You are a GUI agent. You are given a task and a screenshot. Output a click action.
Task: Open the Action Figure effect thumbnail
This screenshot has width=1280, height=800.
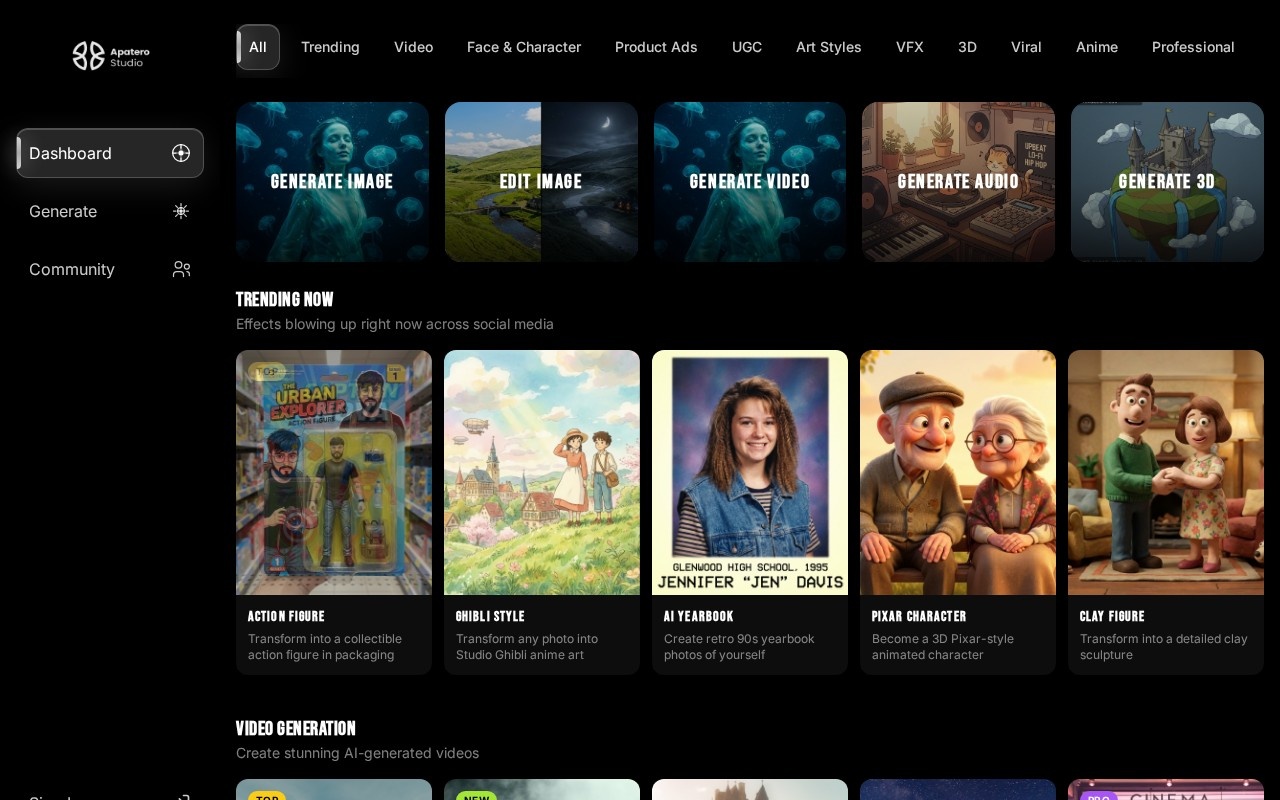click(334, 472)
